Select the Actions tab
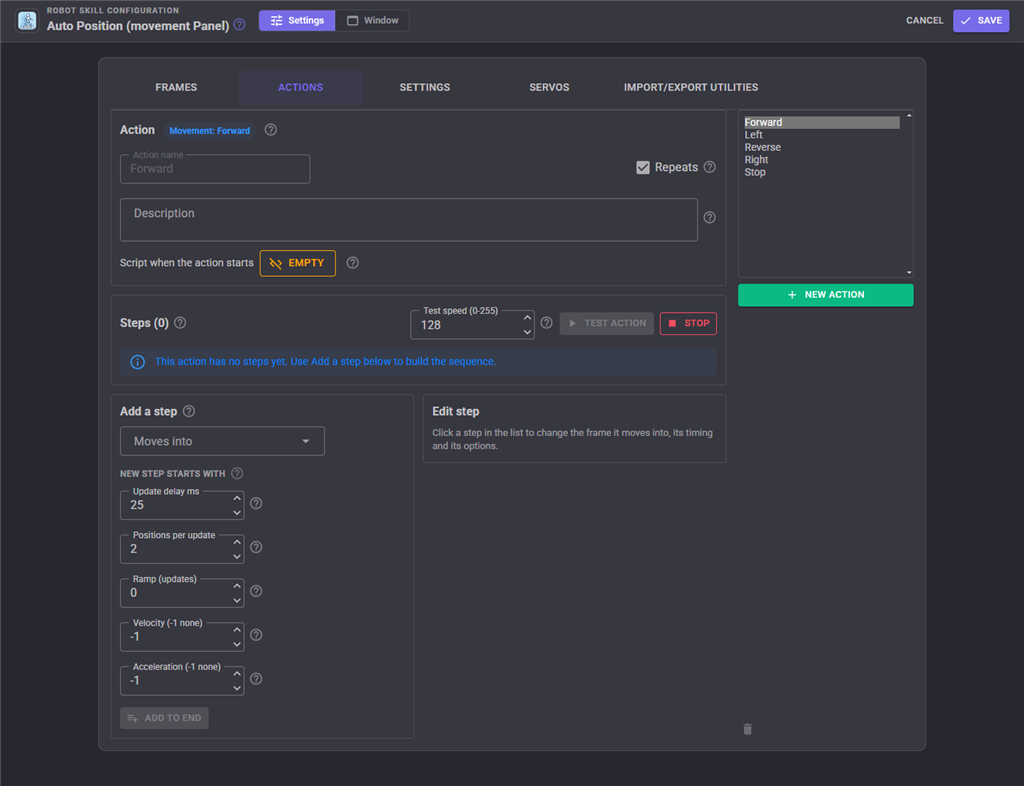Image resolution: width=1024 pixels, height=786 pixels. point(300,87)
